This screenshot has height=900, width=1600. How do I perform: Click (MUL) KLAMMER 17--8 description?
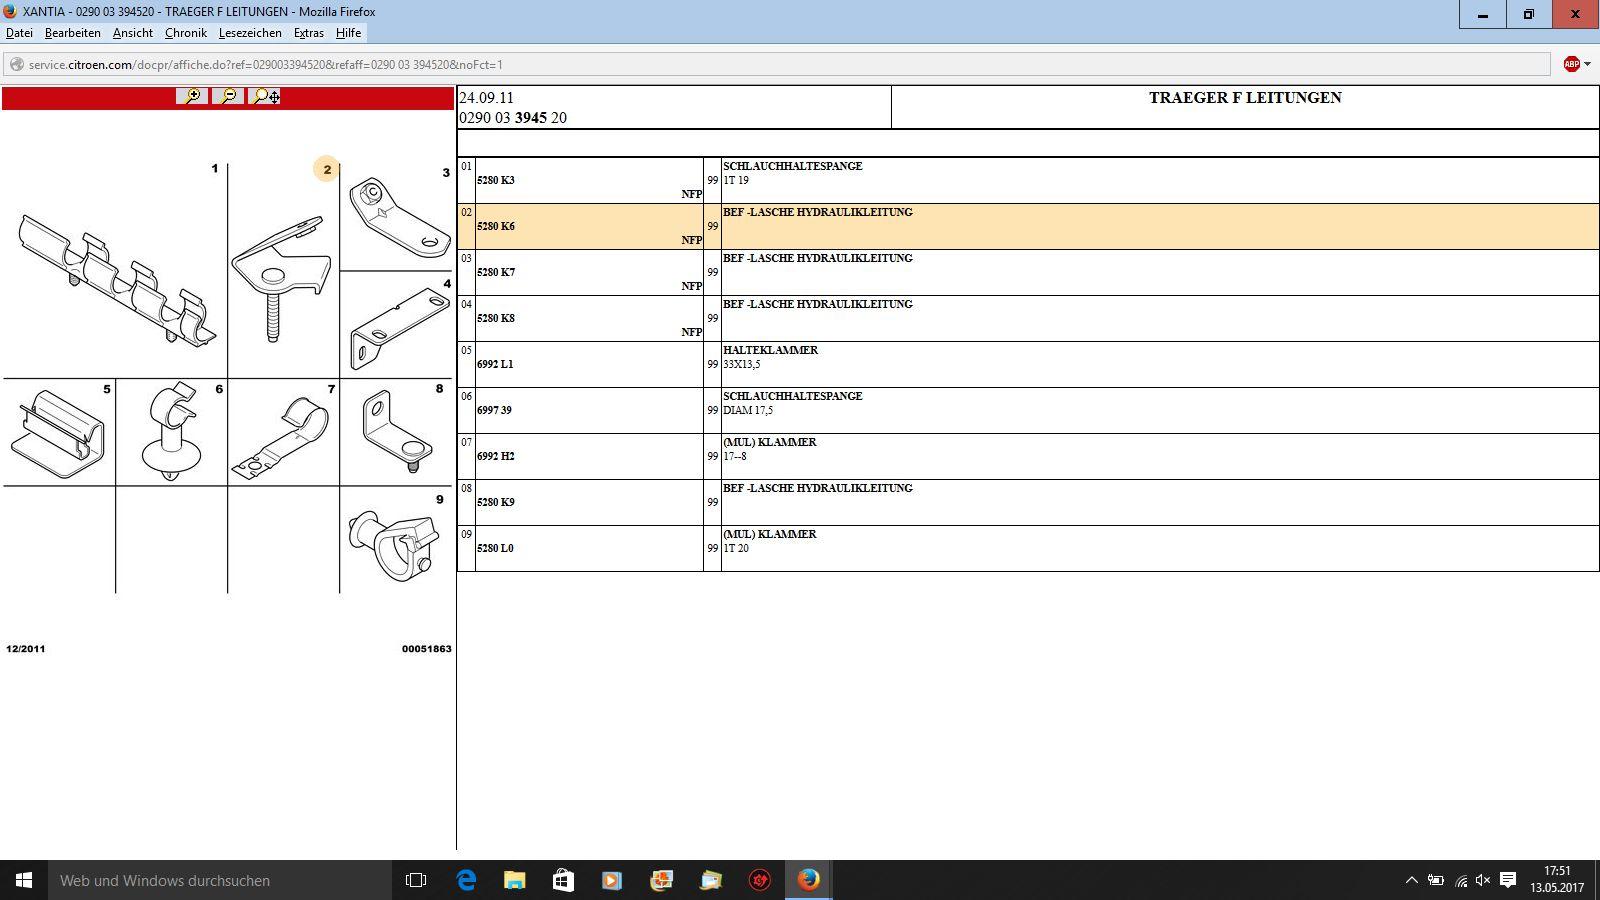[769, 450]
